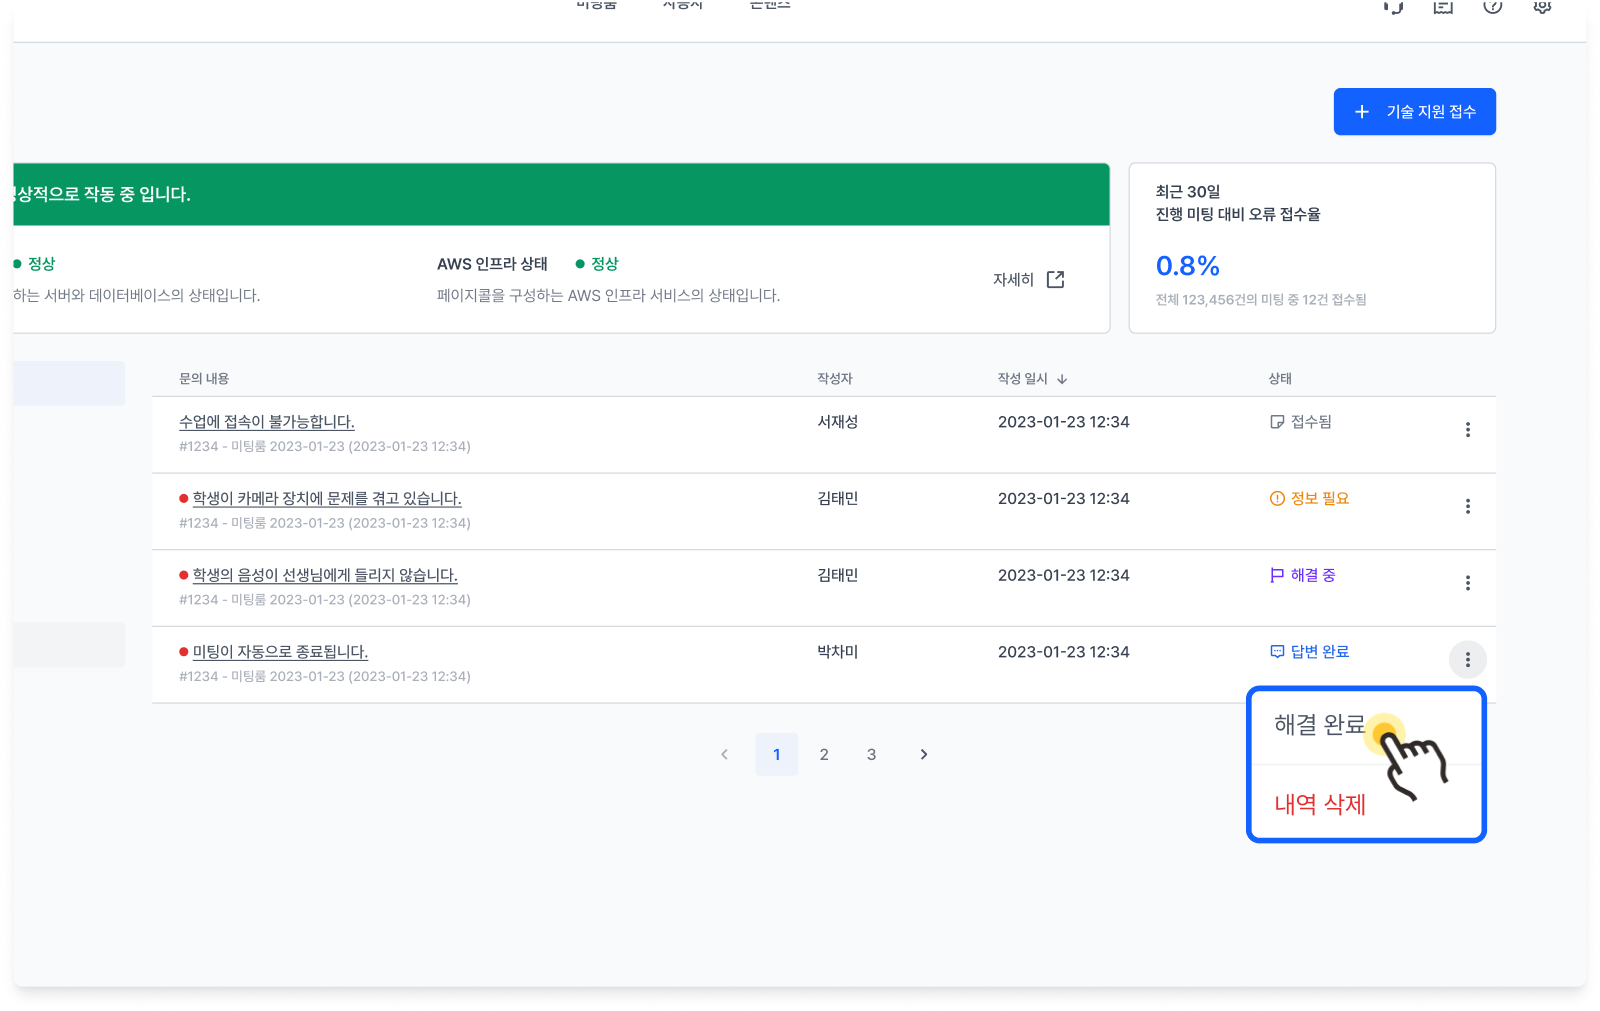The image size is (1600, 1011).
Task: Go to the previous page with the left chevron
Action: pyautogui.click(x=725, y=755)
